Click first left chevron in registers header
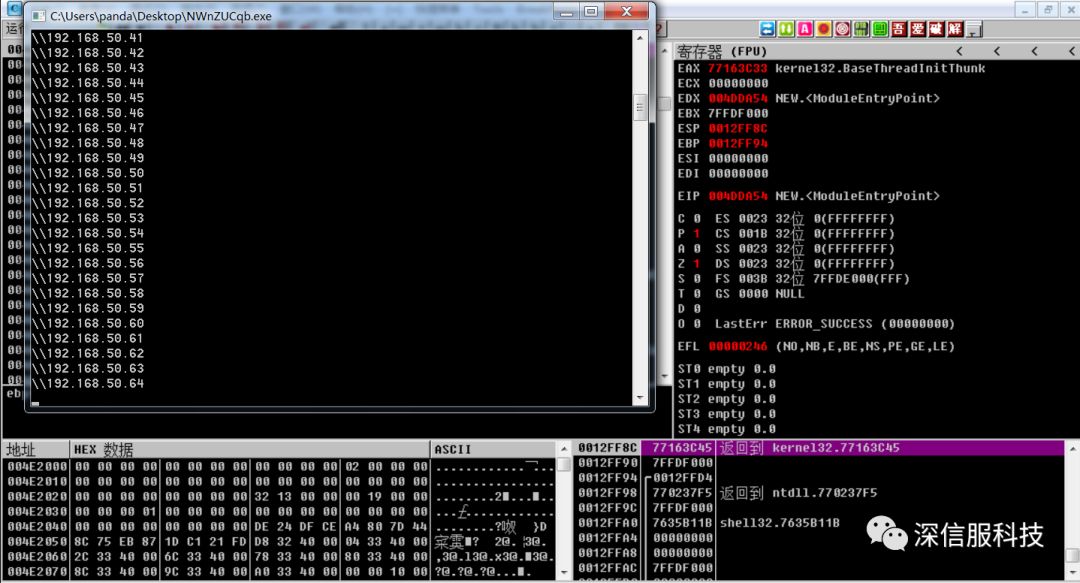This screenshot has height=583, width=1080. coord(959,51)
